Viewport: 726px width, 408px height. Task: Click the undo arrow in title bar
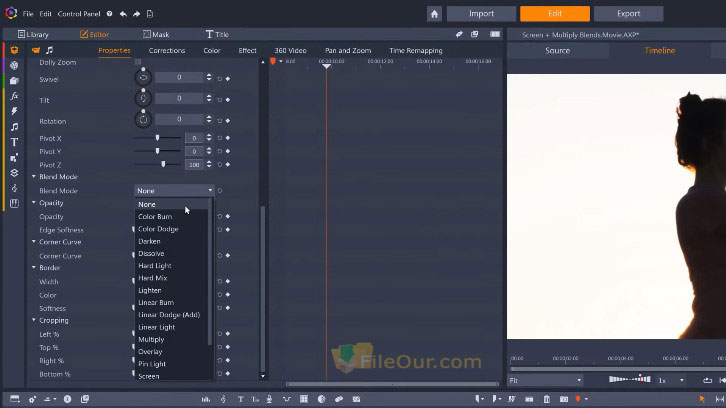click(122, 15)
